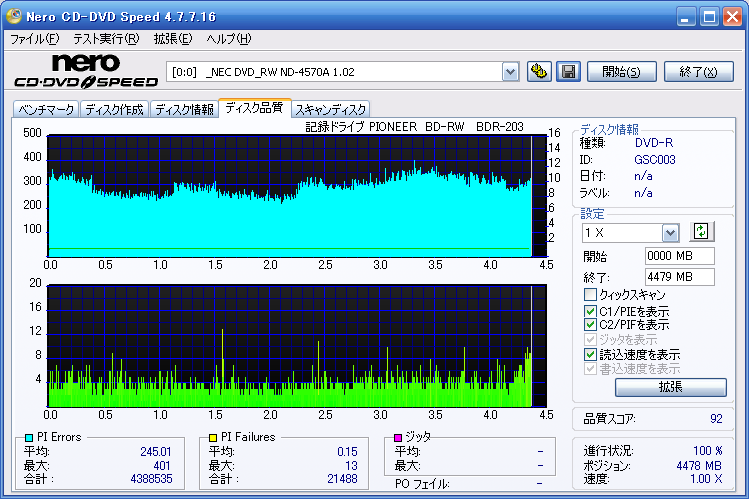Screen dimensions: 749x499
Task: Uncheck the 読込速度を表示 checkbox
Action: pos(590,354)
